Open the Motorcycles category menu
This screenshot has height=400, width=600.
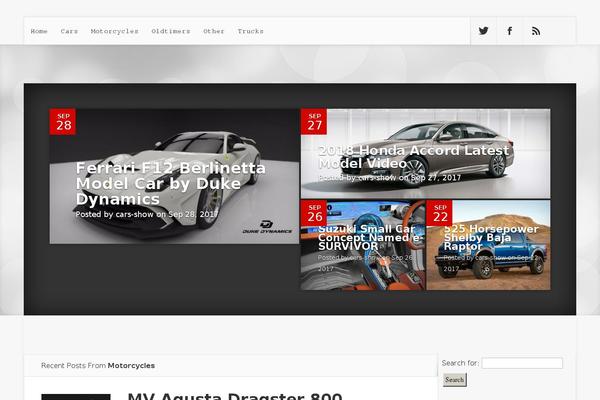(x=114, y=31)
